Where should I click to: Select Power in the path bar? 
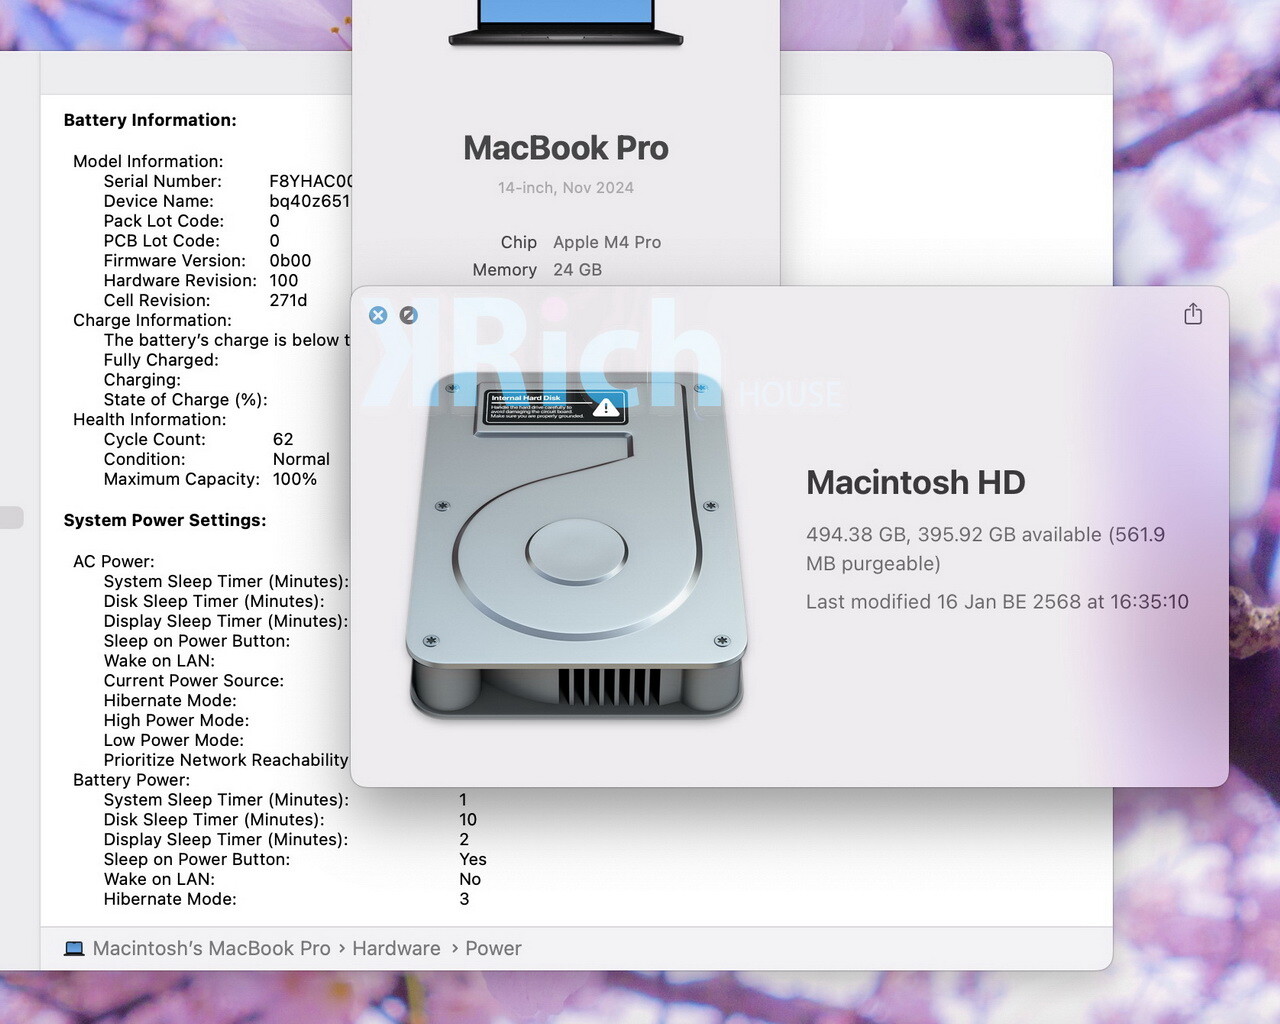[x=493, y=948]
